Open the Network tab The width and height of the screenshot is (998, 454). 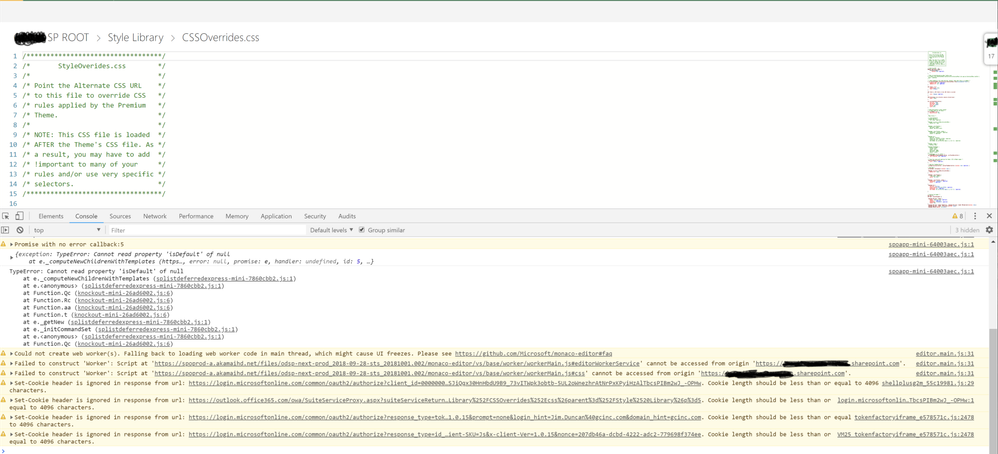coord(155,216)
